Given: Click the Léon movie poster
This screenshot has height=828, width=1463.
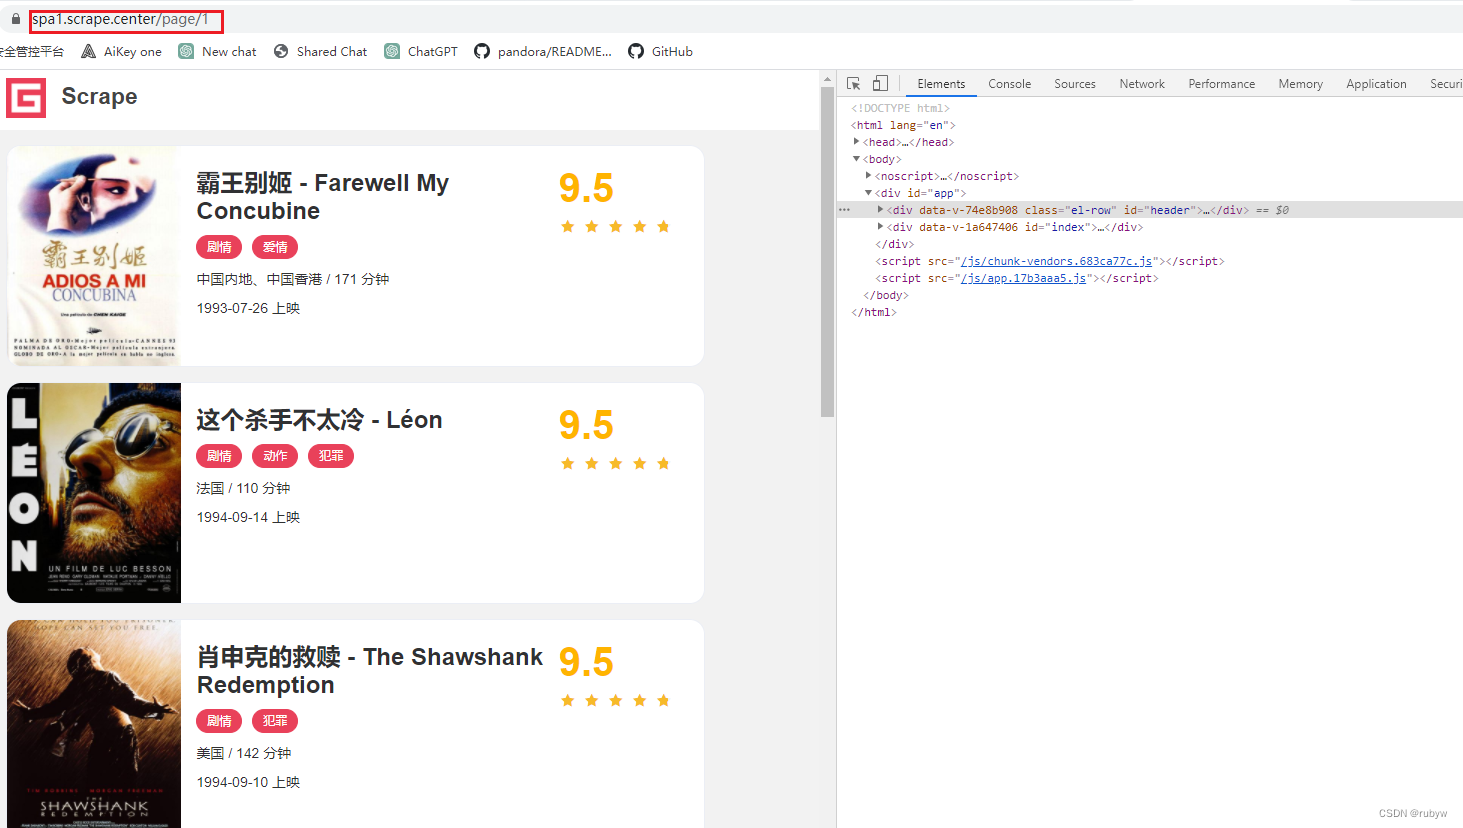Looking at the screenshot, I should click(x=94, y=493).
